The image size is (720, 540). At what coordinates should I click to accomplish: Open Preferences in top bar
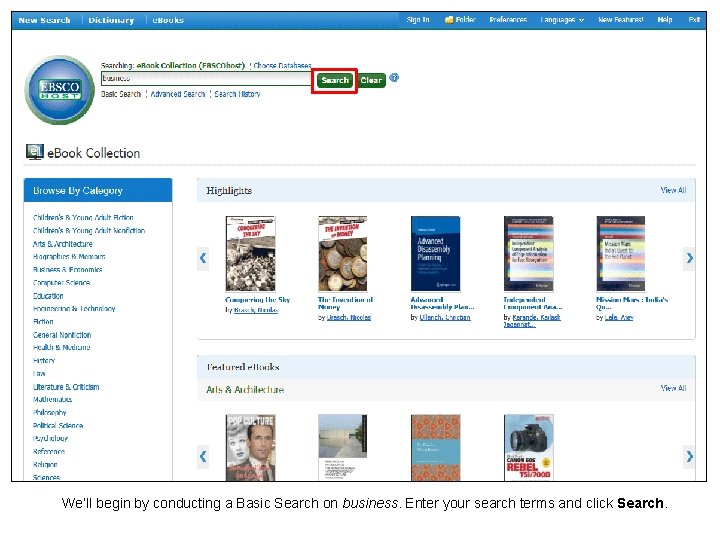pos(508,20)
